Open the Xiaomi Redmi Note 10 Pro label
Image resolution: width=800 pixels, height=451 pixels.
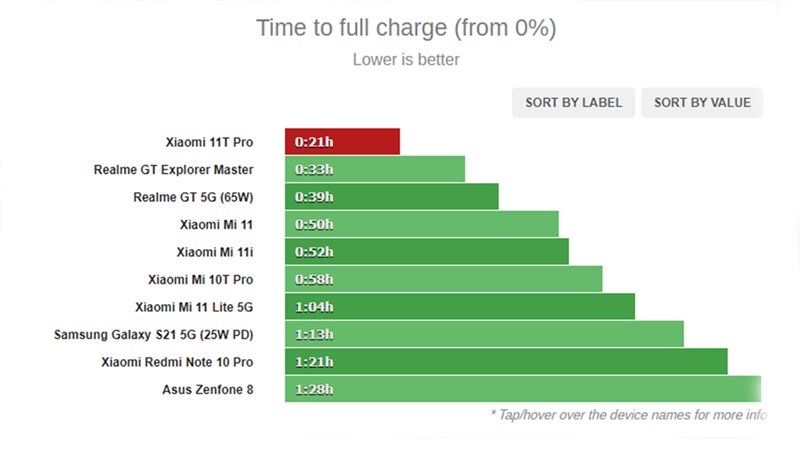tap(177, 361)
